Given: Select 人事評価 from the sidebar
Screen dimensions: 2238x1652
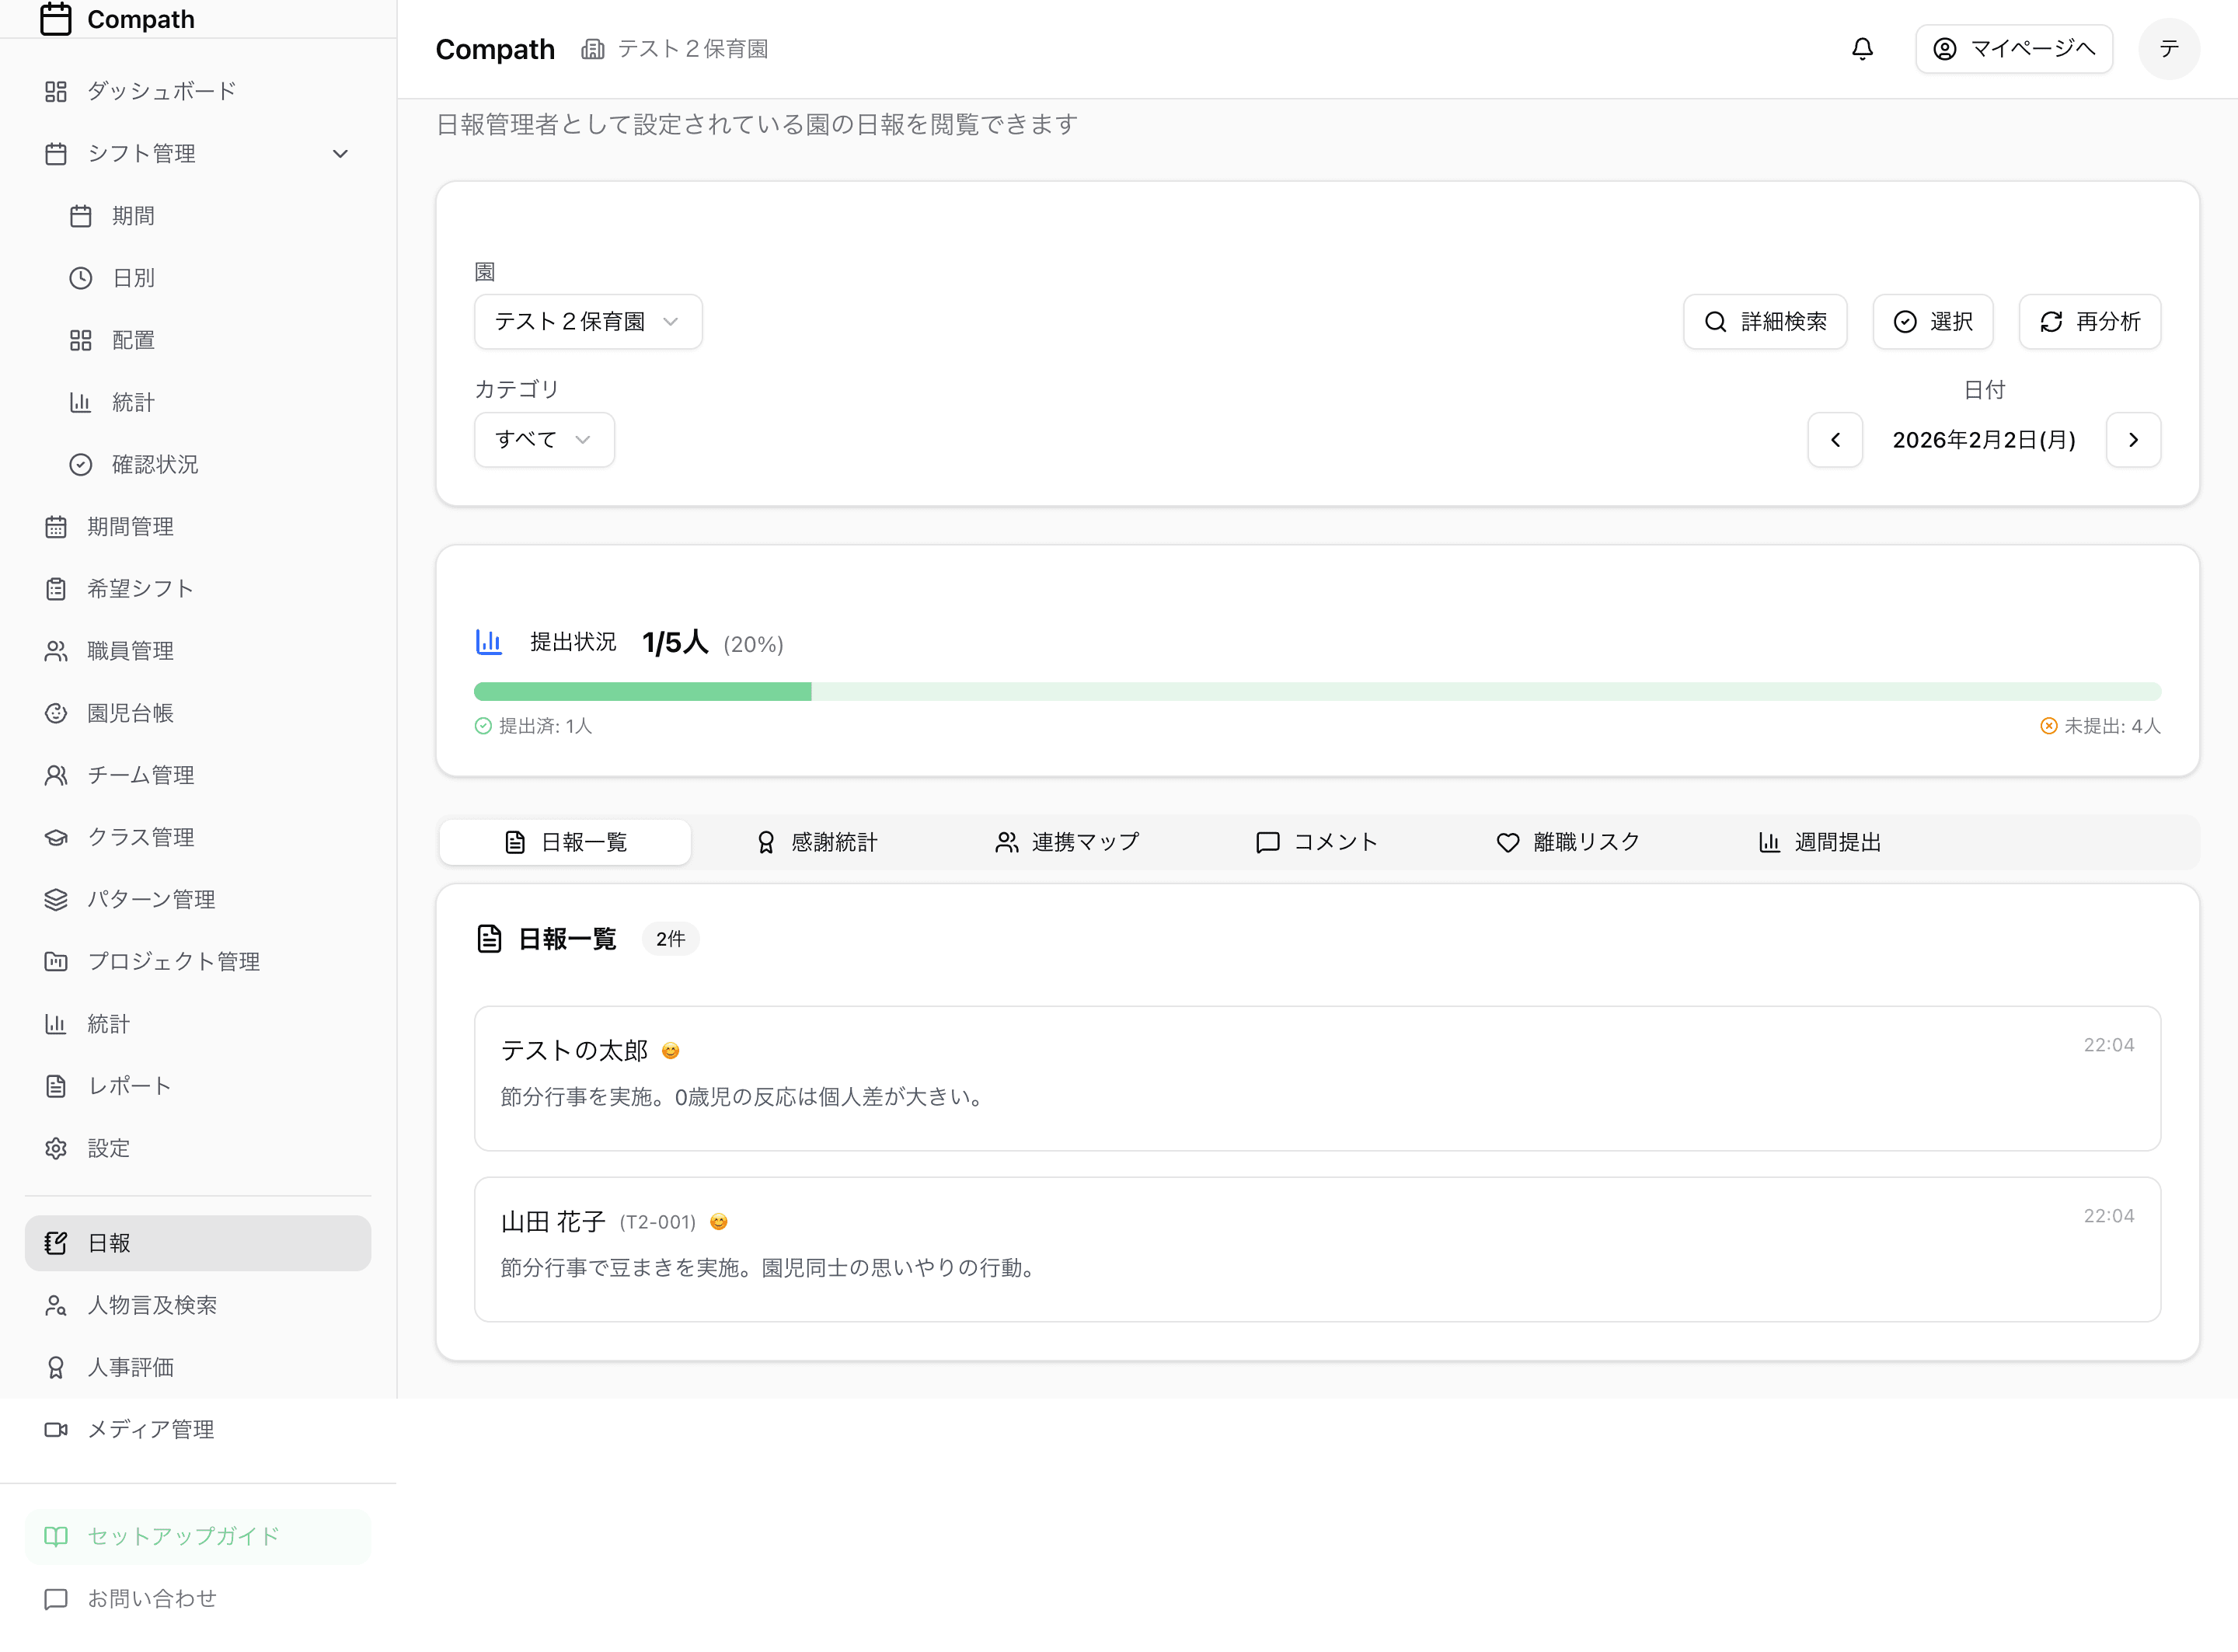Looking at the screenshot, I should [x=130, y=1366].
